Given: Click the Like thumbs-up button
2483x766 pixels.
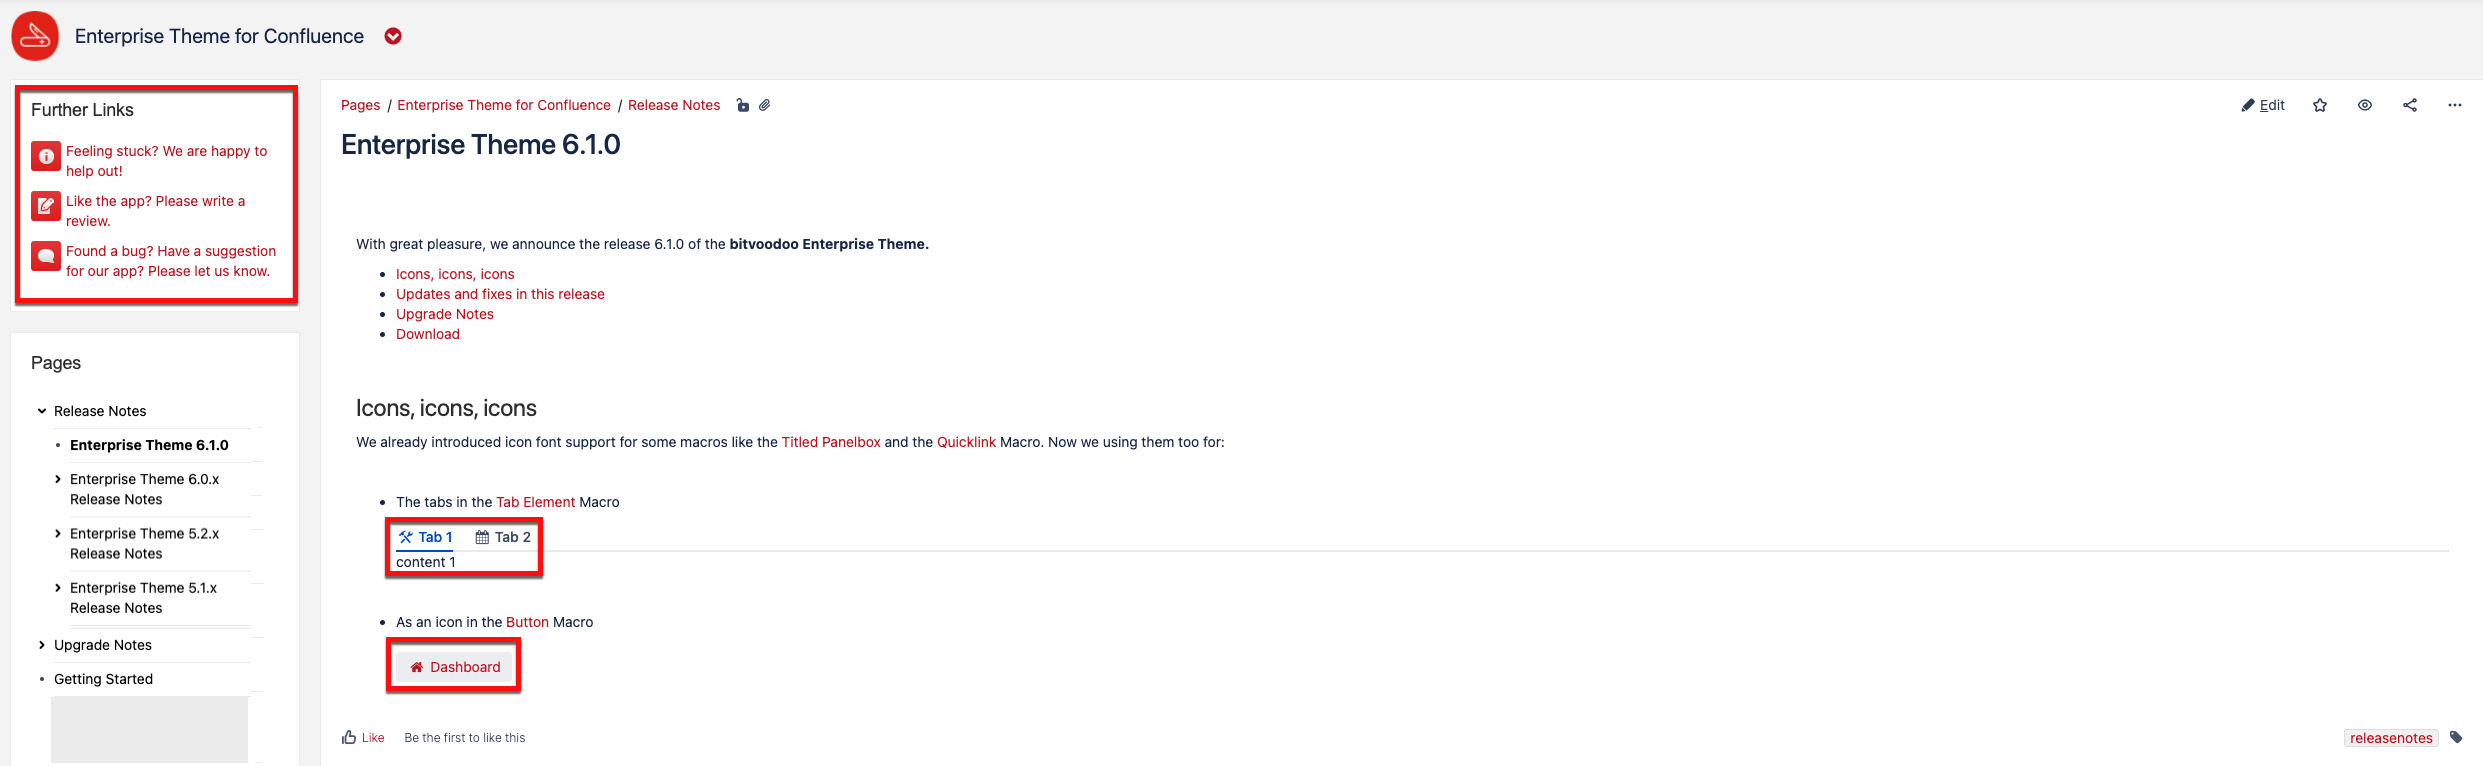Looking at the screenshot, I should click(x=363, y=738).
